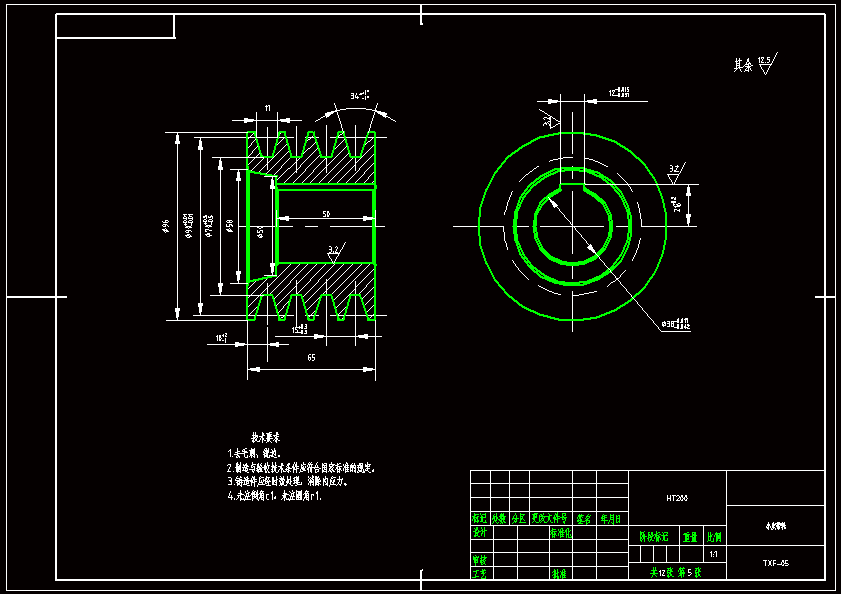The image size is (841, 594).
Task: Click the '处数' column header
Action: 499,518
